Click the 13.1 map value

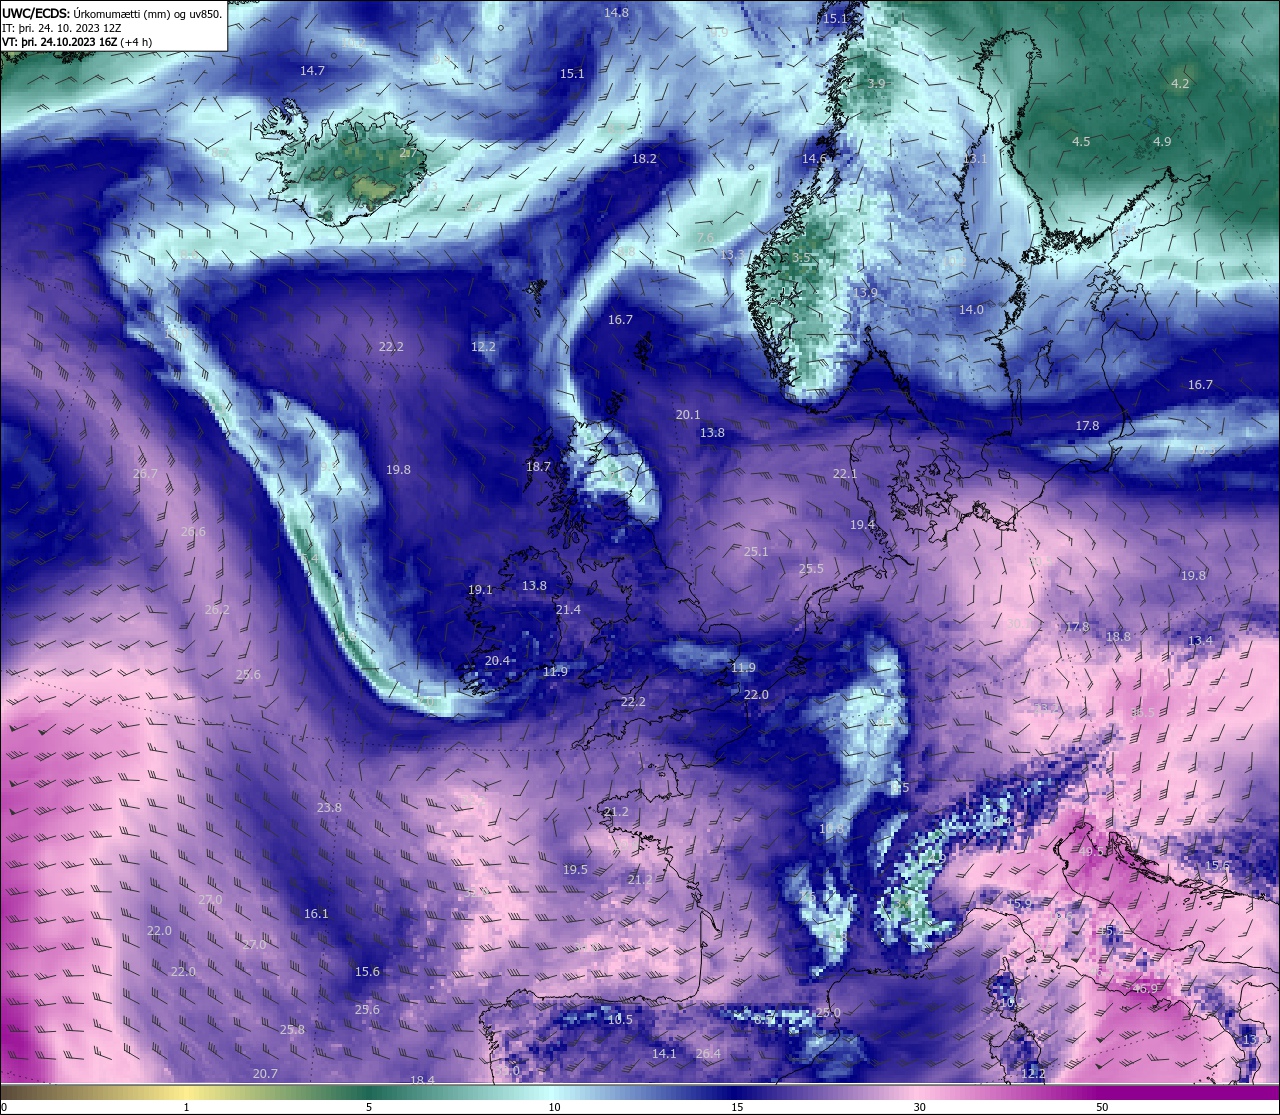click(974, 159)
